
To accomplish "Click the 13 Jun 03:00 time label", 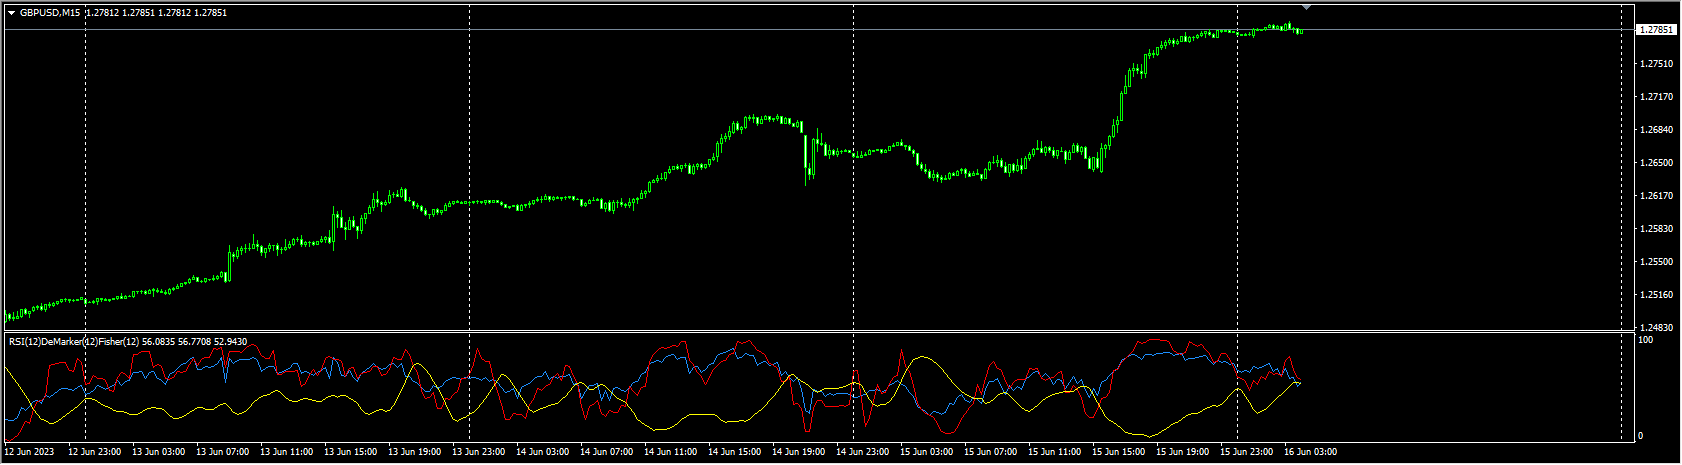I will (158, 453).
